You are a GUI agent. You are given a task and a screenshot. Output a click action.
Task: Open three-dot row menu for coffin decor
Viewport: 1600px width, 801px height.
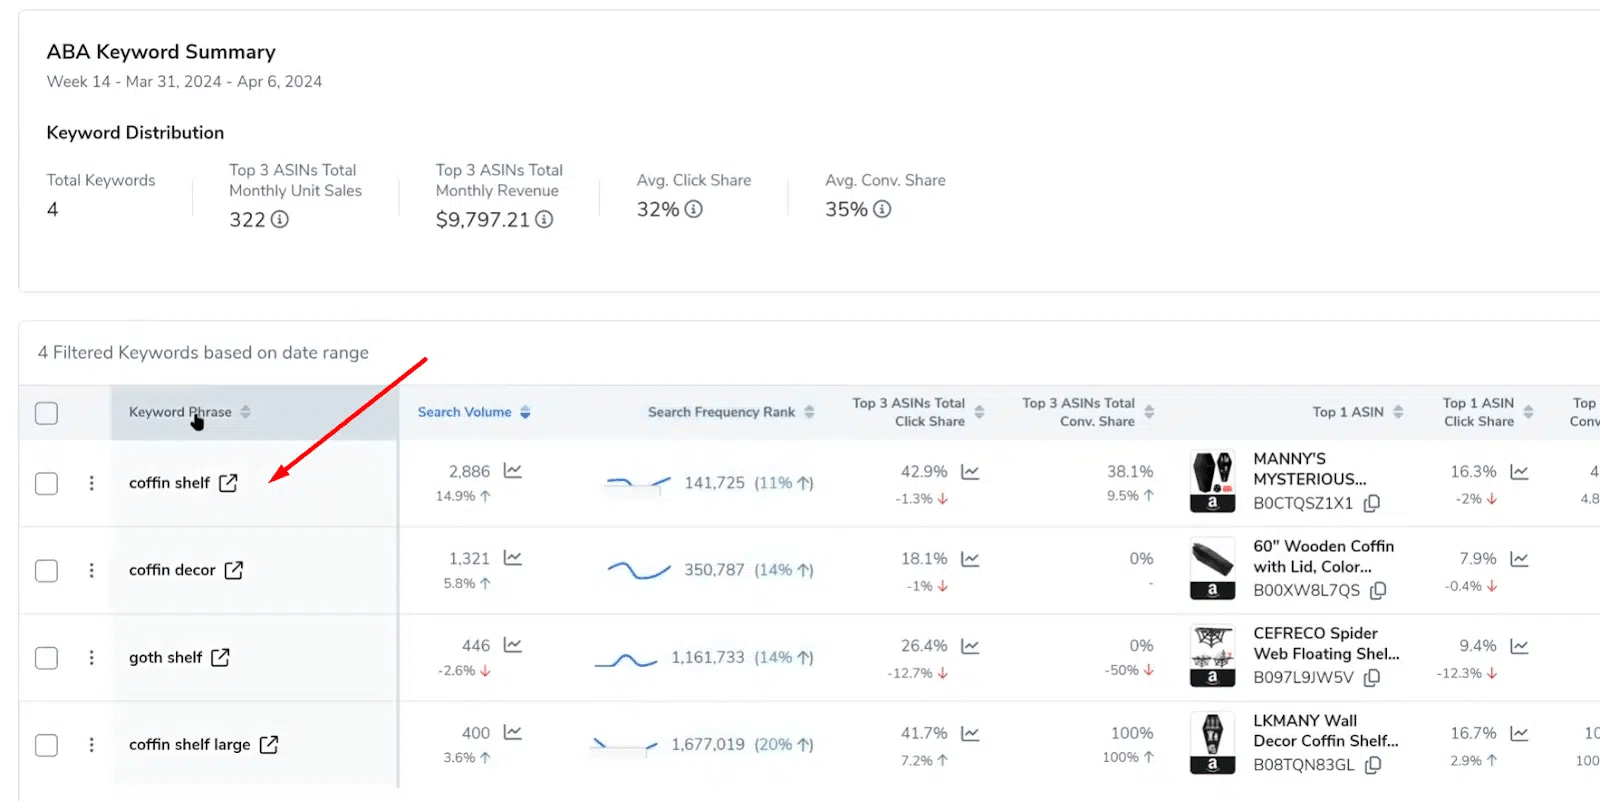92,570
